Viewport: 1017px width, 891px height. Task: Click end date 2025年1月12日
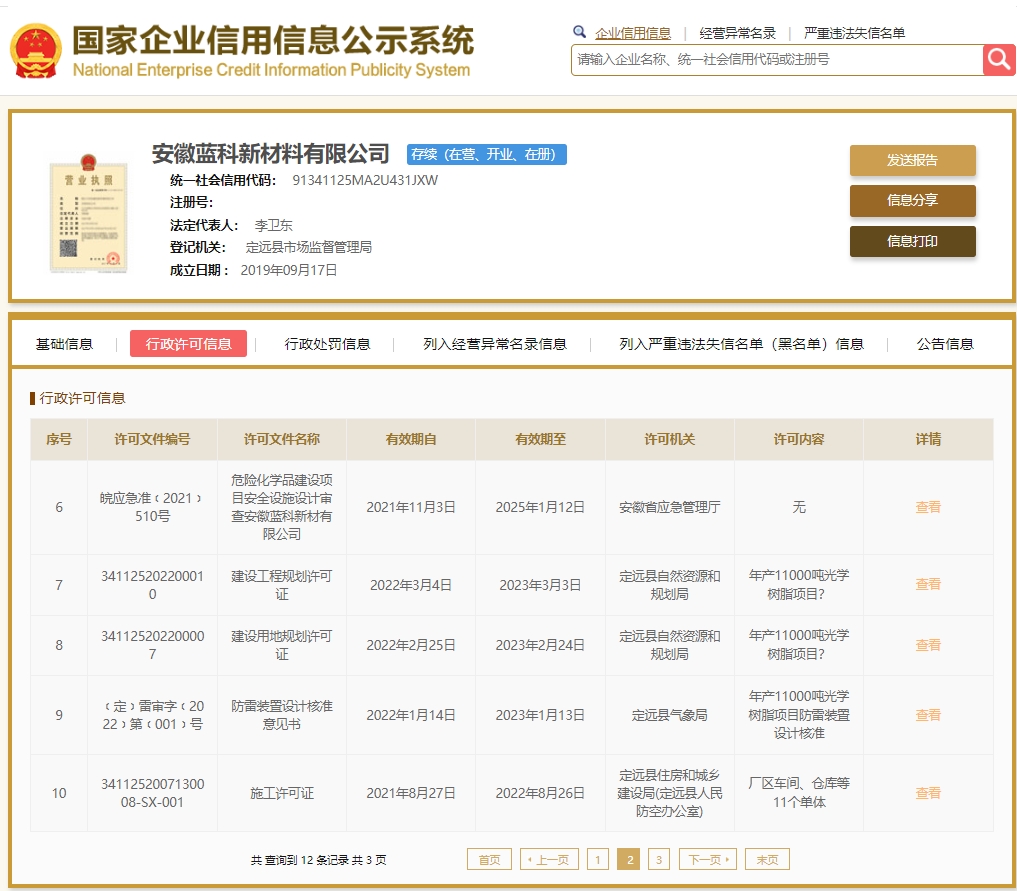pyautogui.click(x=540, y=507)
